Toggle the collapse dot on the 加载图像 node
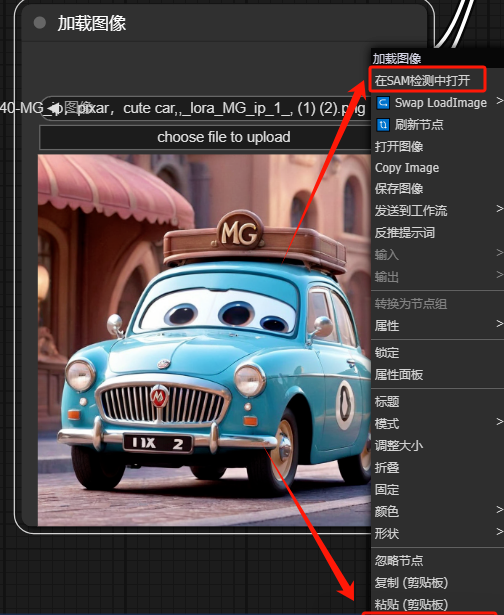 [x=40, y=23]
